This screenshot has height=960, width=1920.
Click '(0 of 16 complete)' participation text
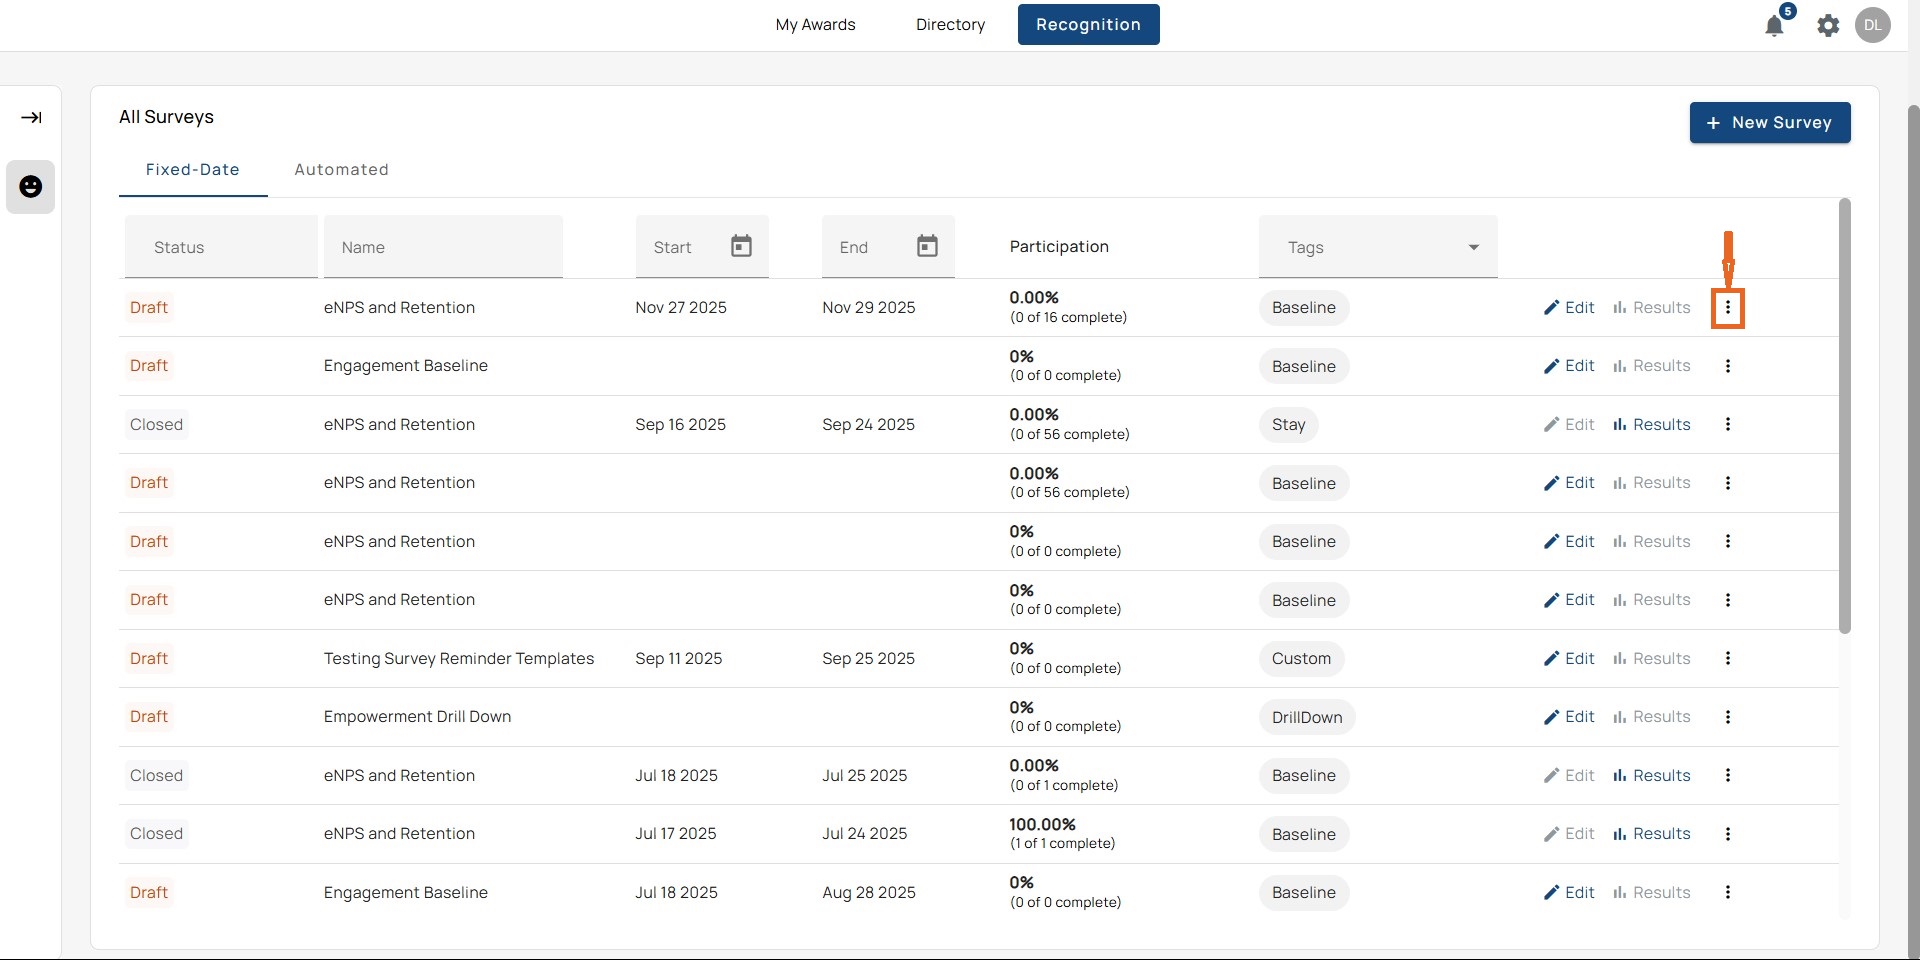(x=1068, y=318)
